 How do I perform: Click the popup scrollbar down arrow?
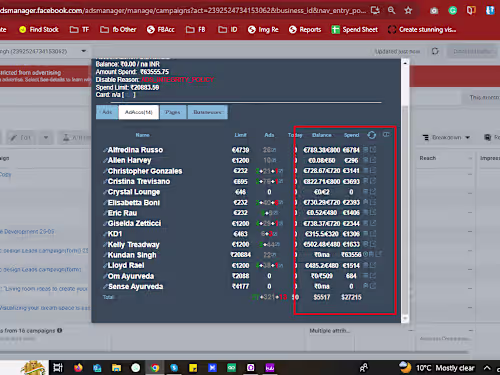coord(405,319)
